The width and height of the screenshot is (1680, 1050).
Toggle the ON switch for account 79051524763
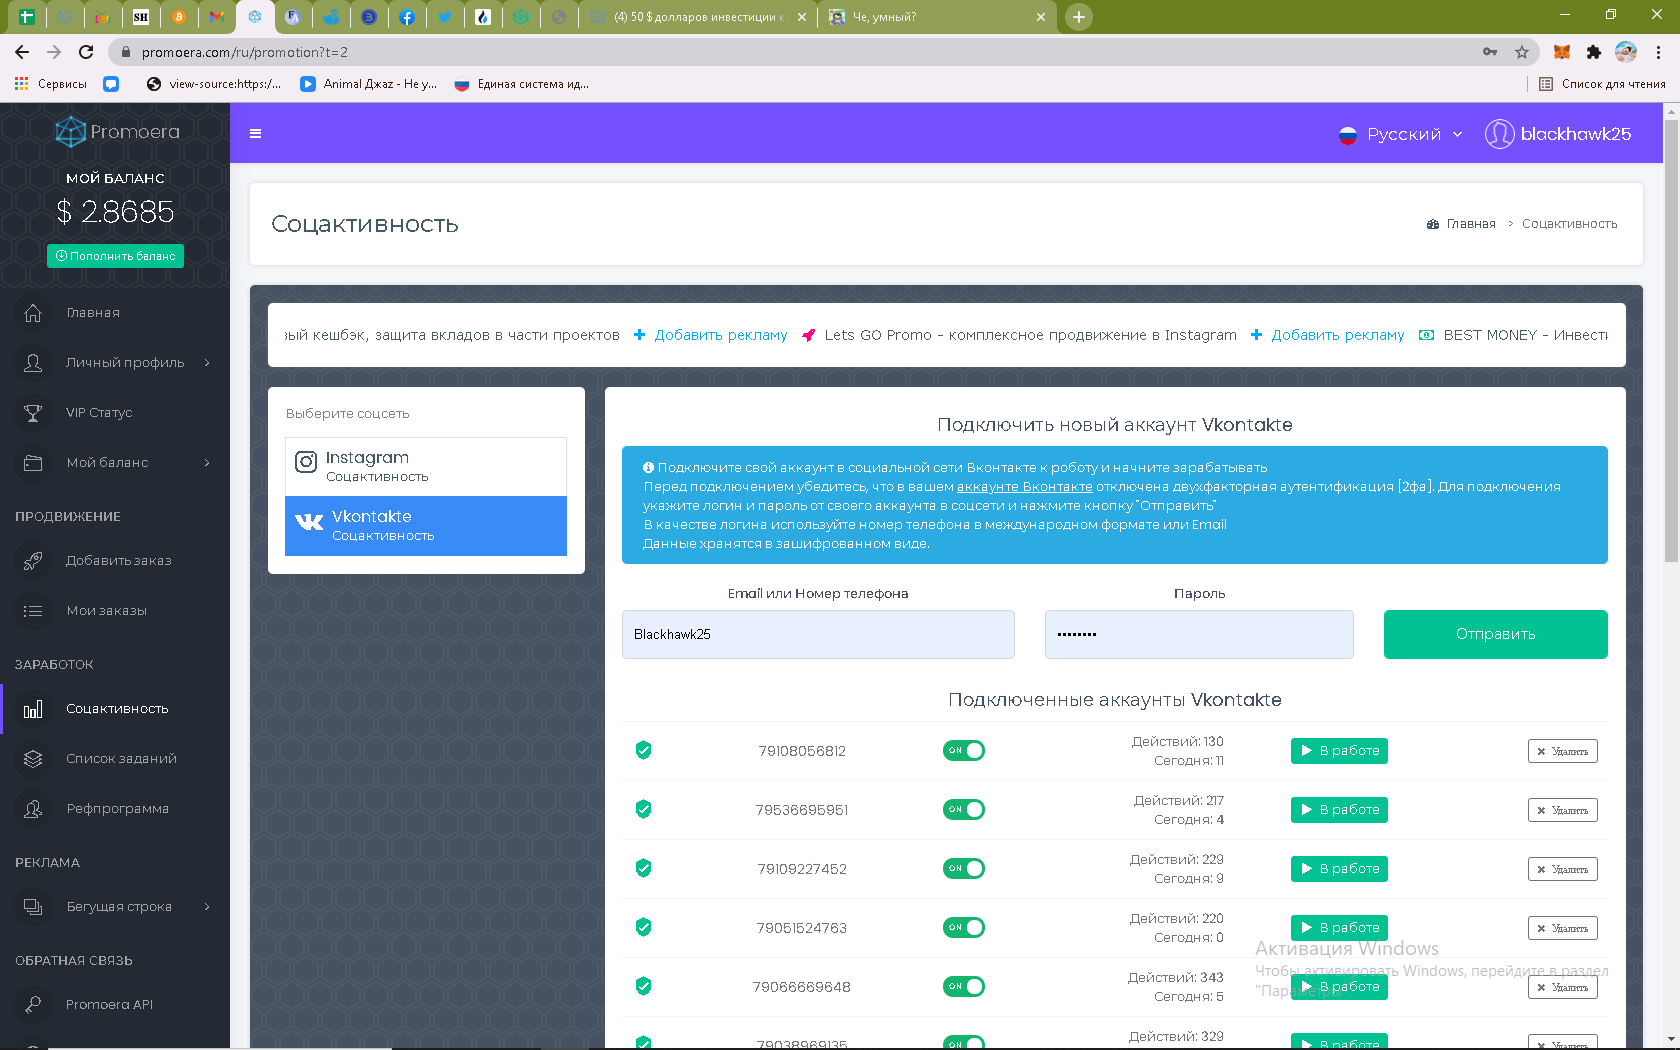[x=964, y=927]
